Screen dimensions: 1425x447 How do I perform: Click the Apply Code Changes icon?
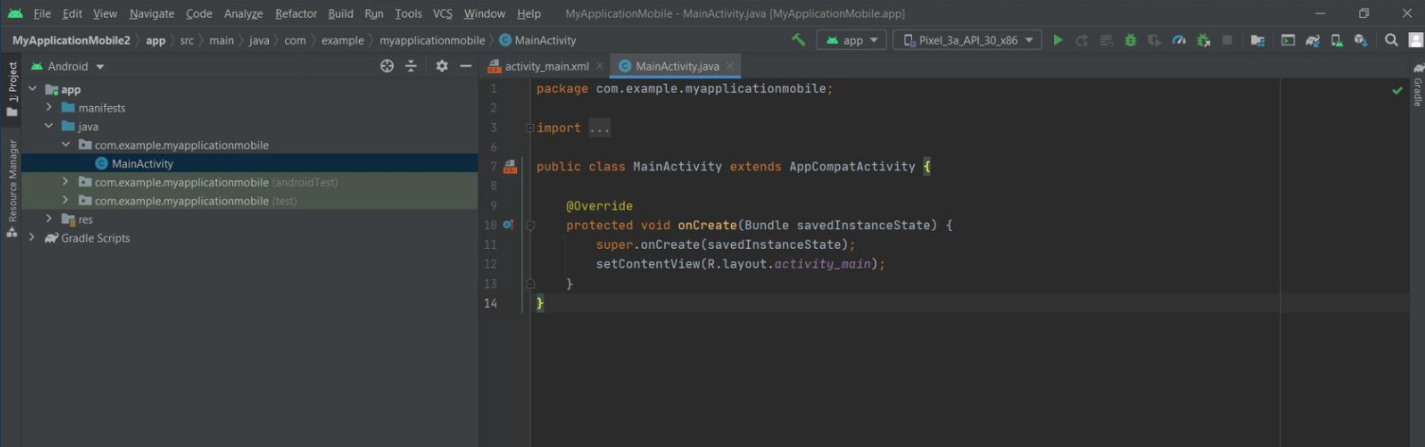coord(1106,40)
